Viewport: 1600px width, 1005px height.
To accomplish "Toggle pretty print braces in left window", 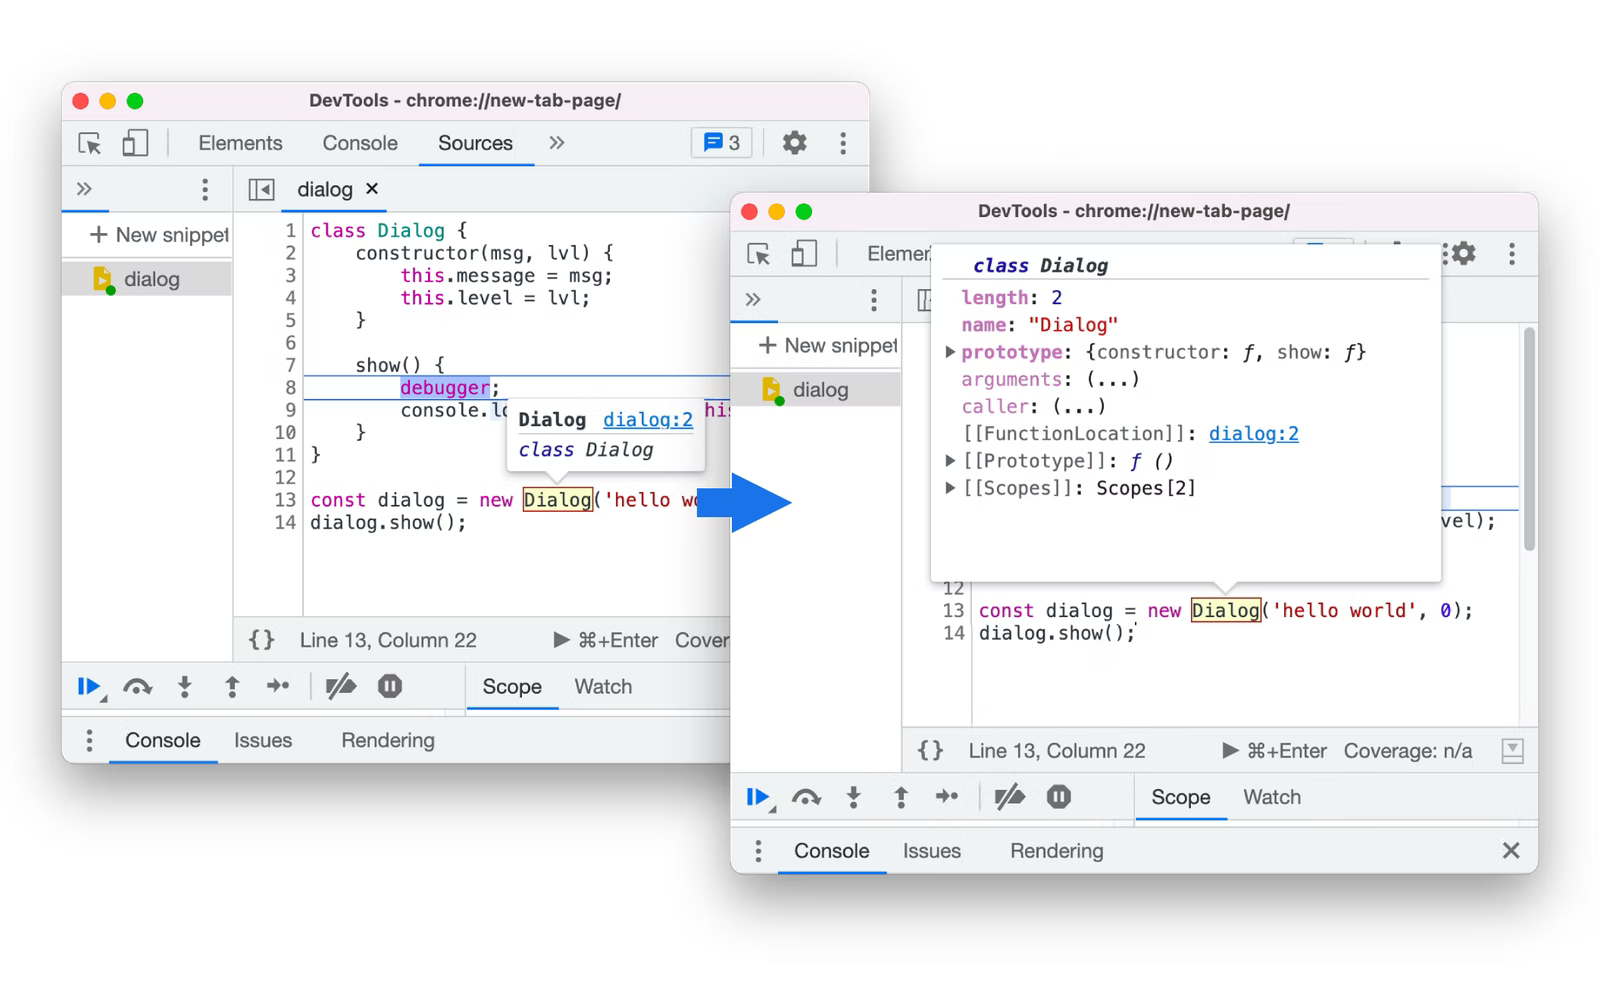I will [262, 640].
